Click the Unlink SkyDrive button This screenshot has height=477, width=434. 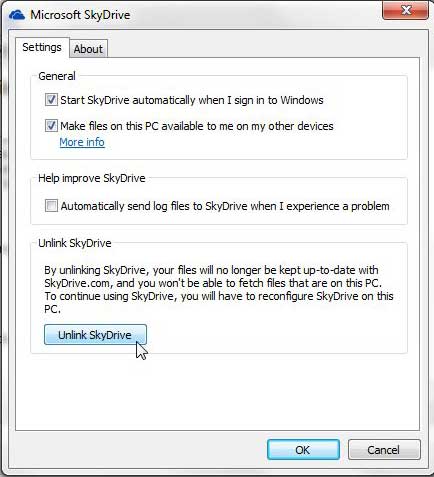[x=95, y=335]
